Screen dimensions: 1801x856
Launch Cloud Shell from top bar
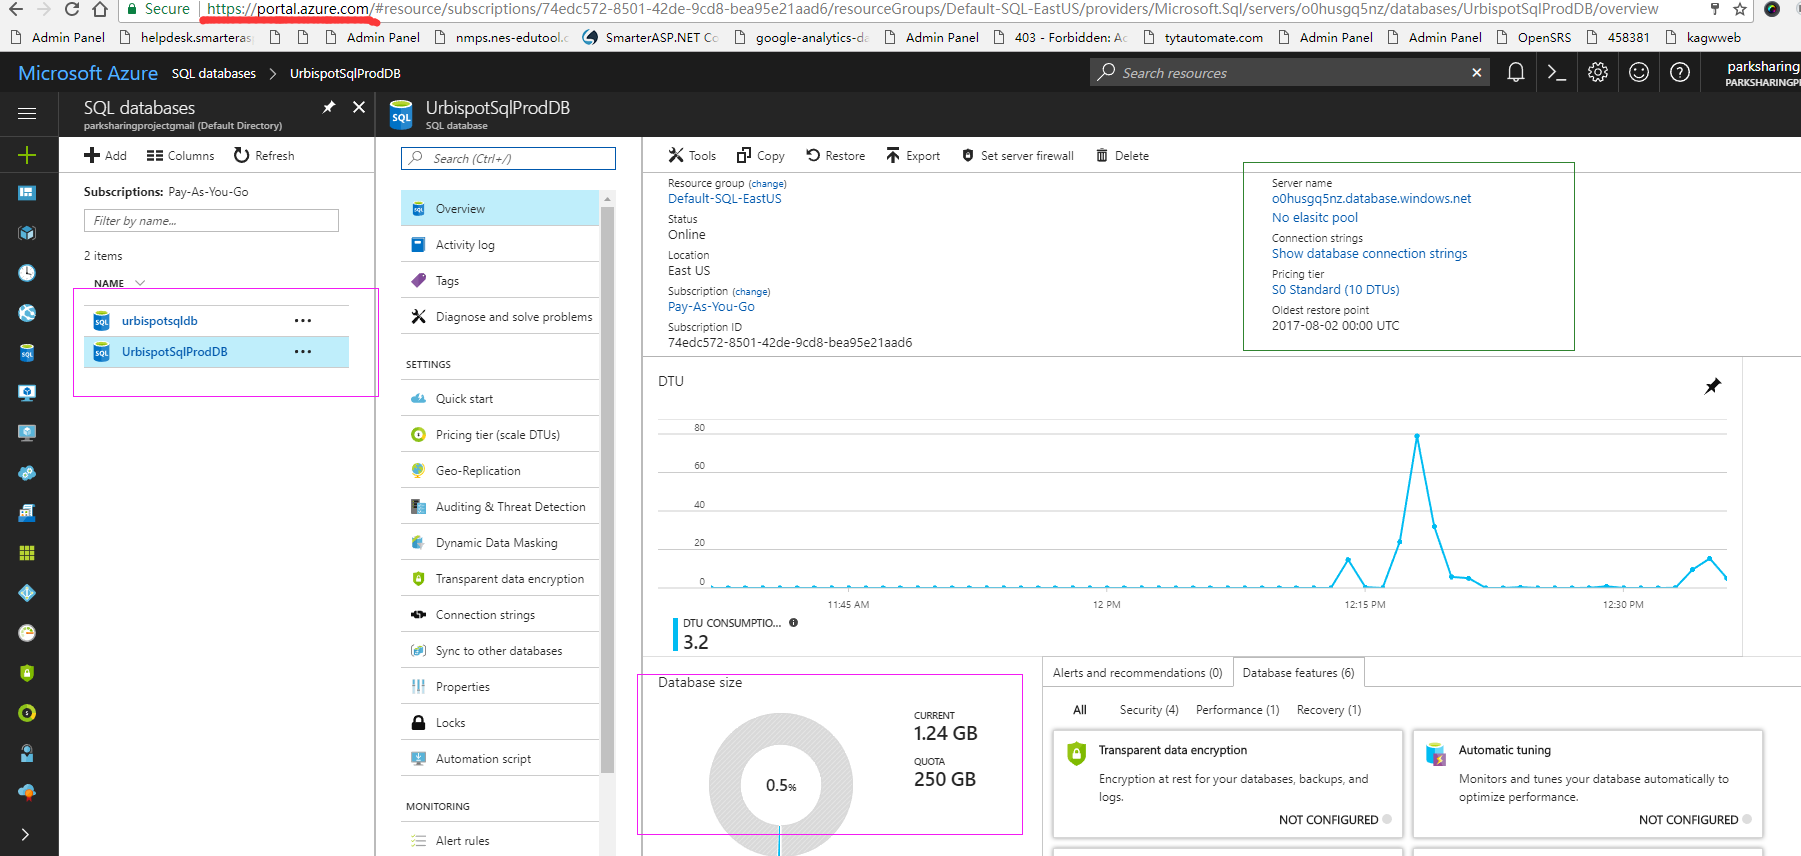[x=1556, y=72]
